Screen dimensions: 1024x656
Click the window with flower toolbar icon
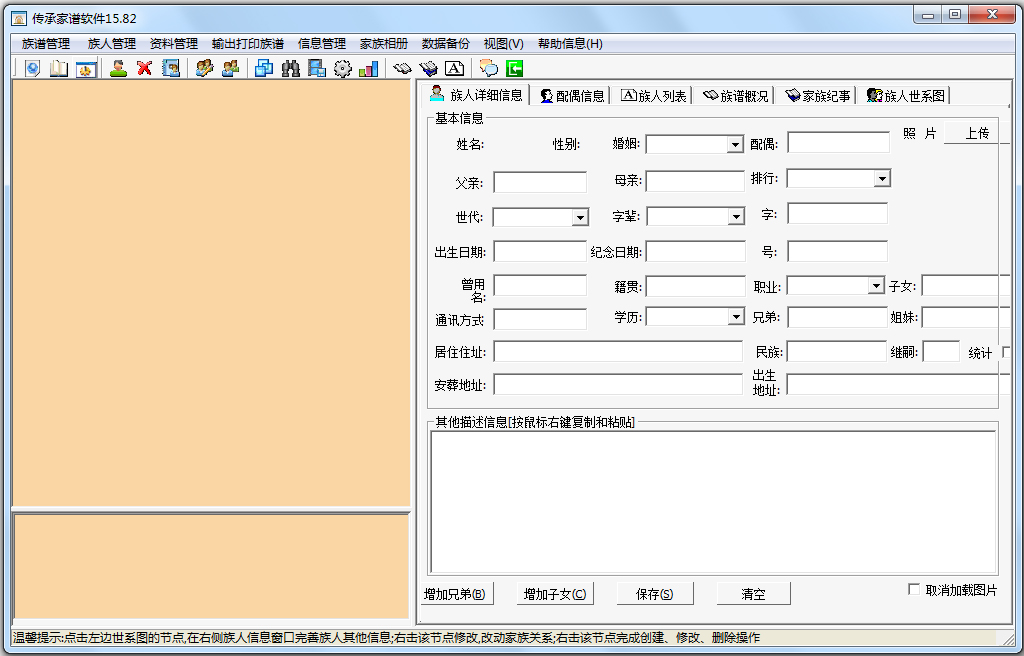pyautogui.click(x=86, y=68)
